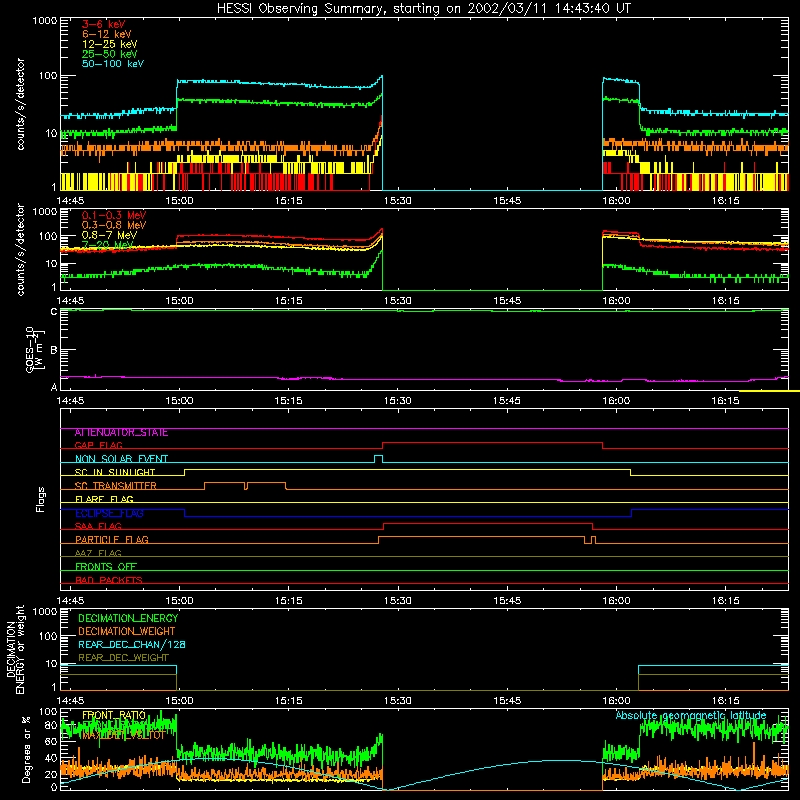Click the Flags panel axis label
This screenshot has width=800, height=800.
[x=40, y=499]
